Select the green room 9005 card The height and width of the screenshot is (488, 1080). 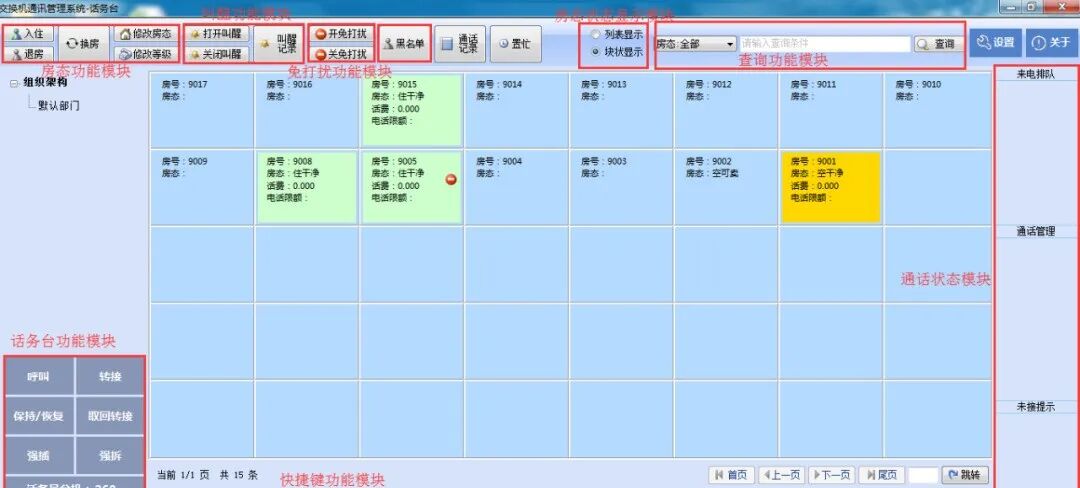click(x=411, y=187)
